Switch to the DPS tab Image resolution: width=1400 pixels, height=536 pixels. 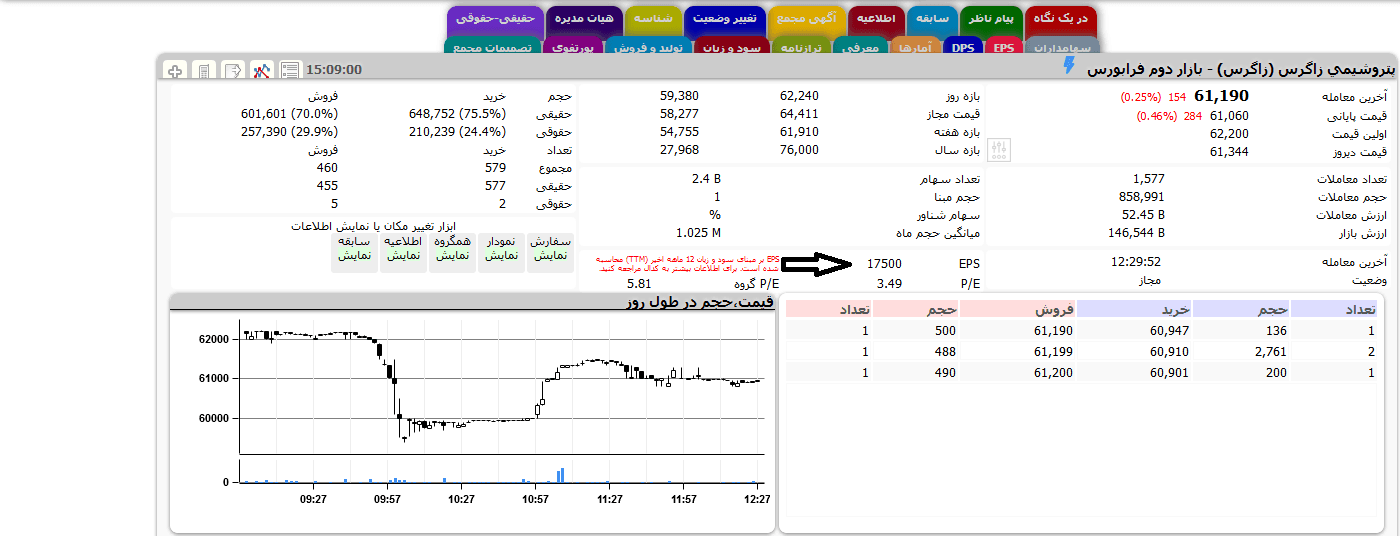pos(963,47)
